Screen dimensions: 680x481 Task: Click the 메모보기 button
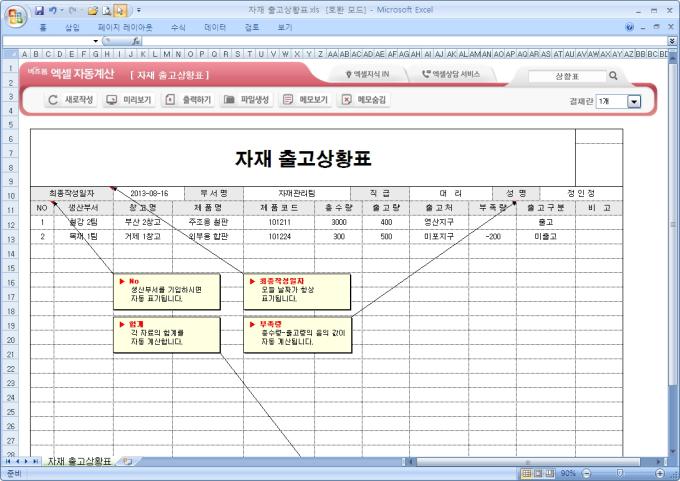305,100
